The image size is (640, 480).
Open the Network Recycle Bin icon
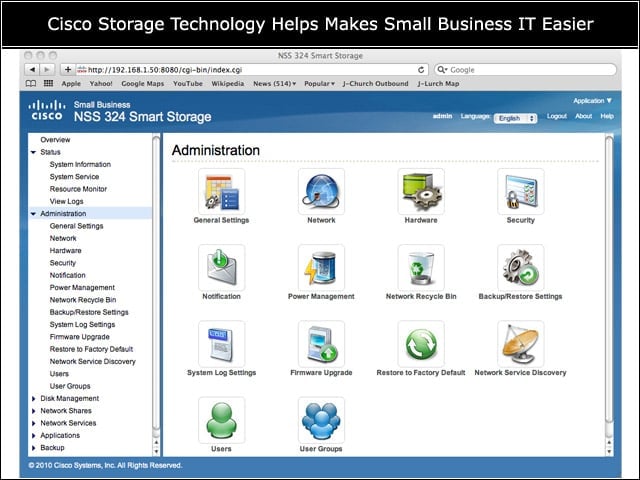421,268
